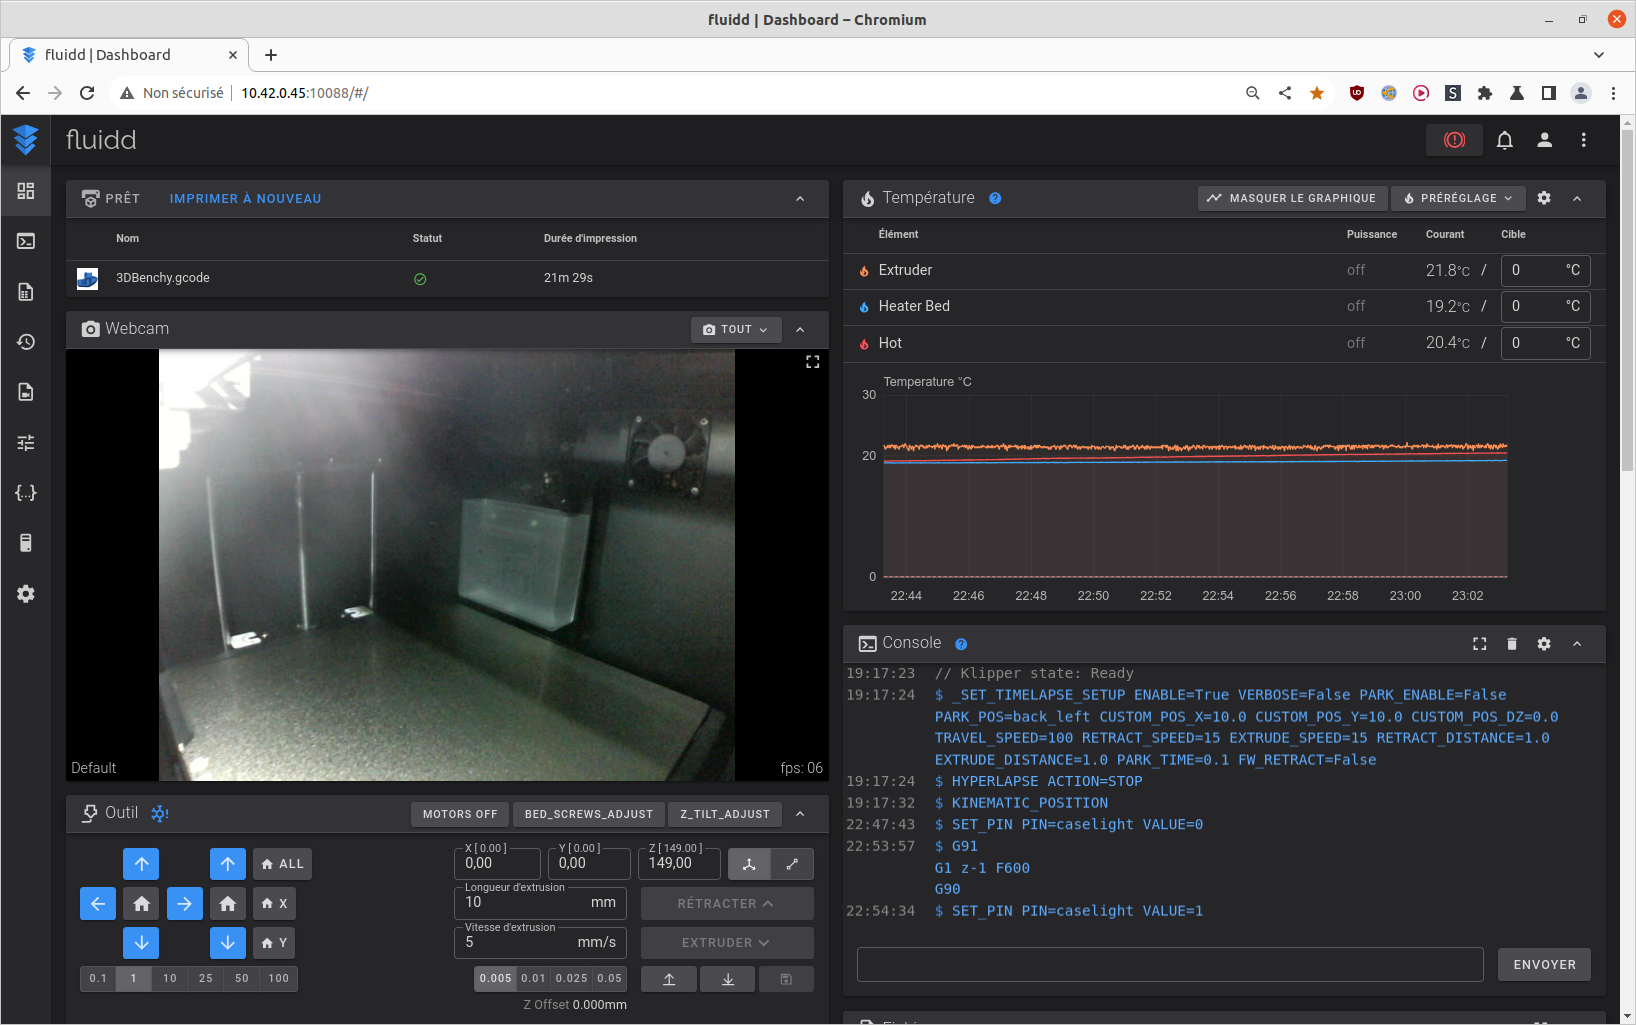Switch to fluidd Dashboard browser tab
The image size is (1636, 1025).
(x=128, y=55)
